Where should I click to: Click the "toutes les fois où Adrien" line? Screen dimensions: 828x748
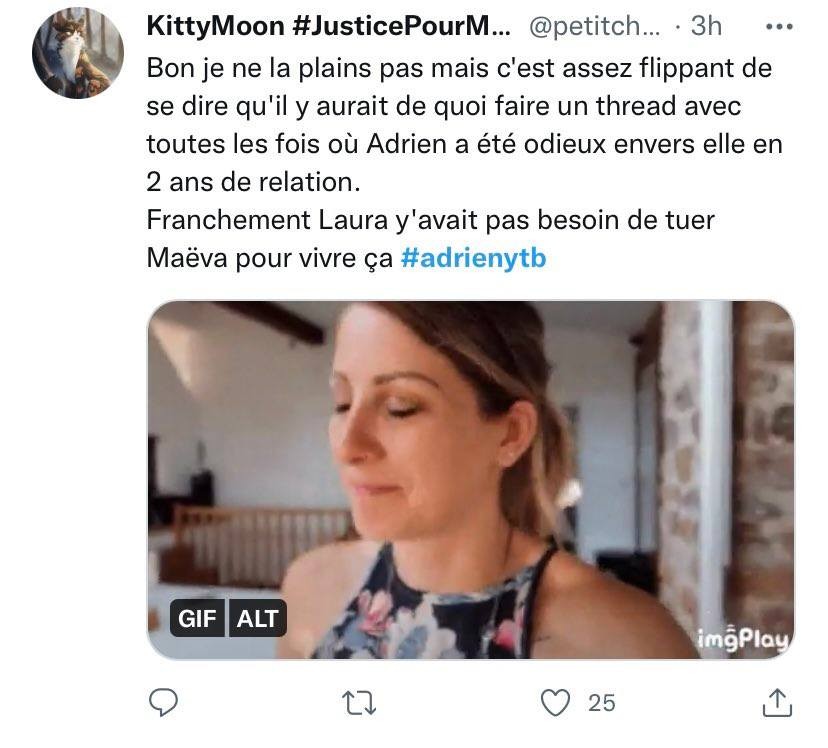464,144
